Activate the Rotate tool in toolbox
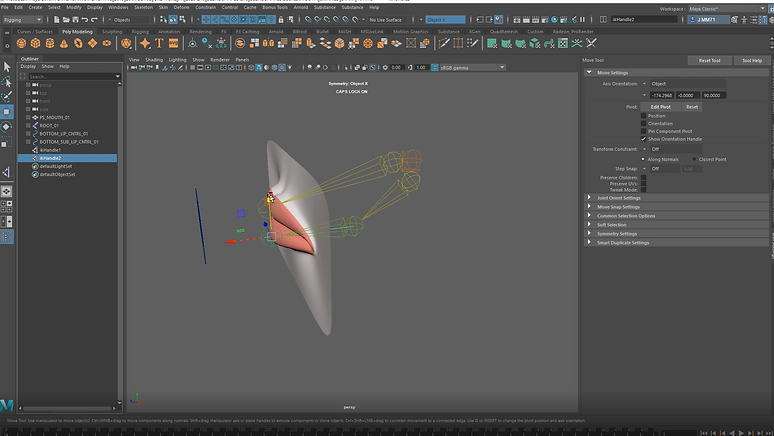Viewport: 774px width, 436px height. [7, 127]
